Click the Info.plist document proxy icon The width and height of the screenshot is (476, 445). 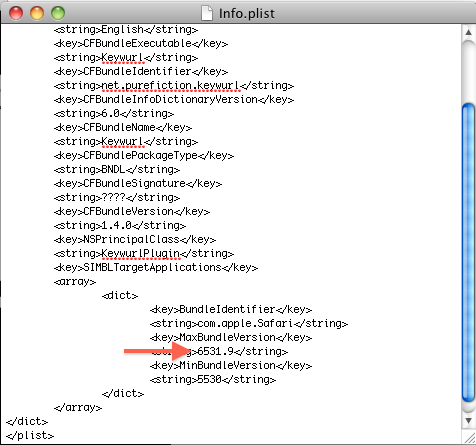(x=207, y=14)
